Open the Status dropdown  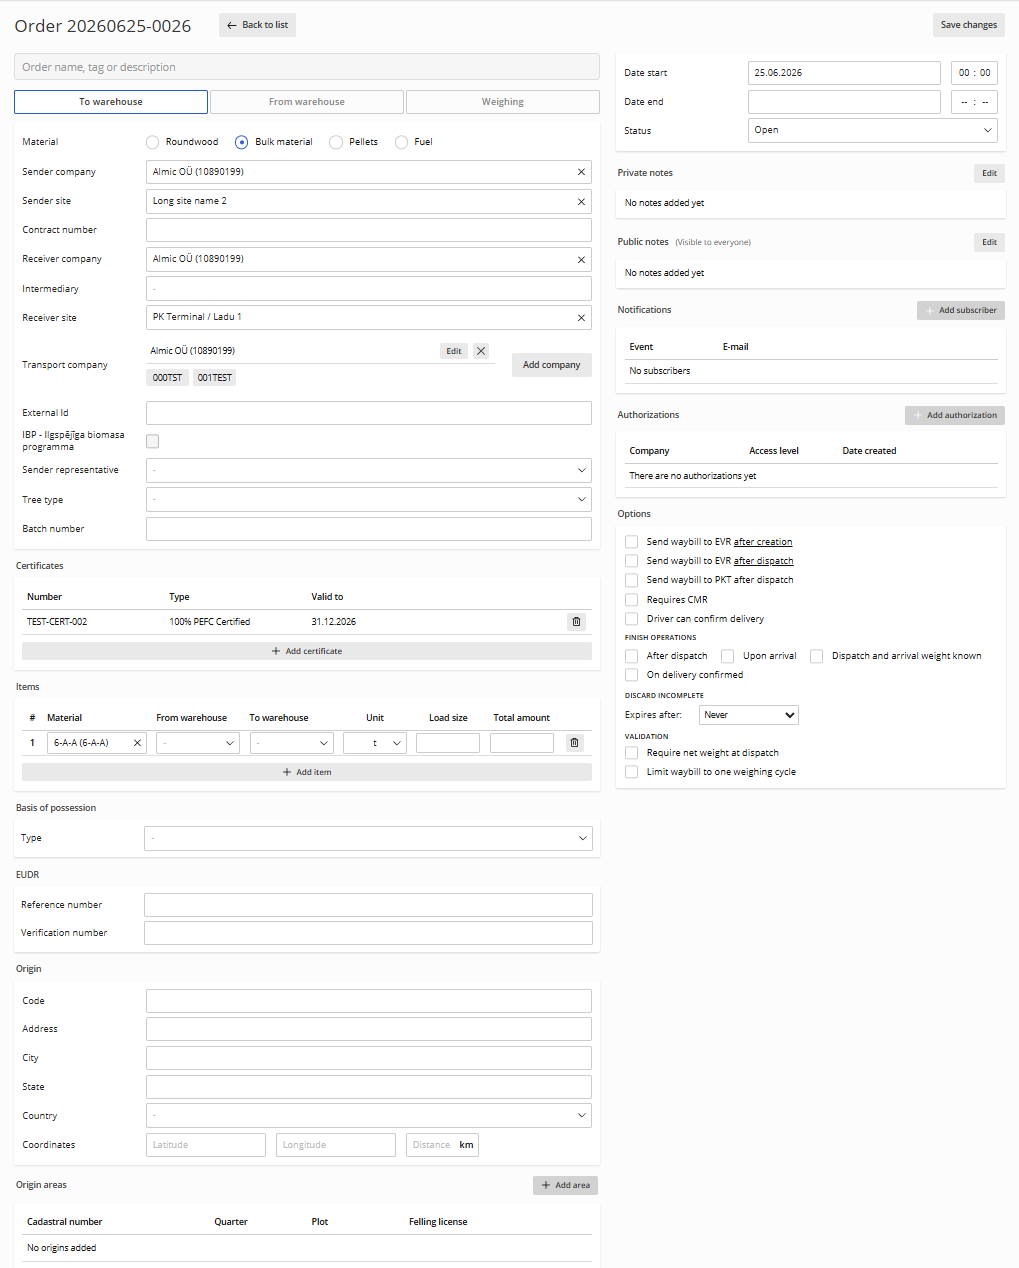(x=873, y=130)
